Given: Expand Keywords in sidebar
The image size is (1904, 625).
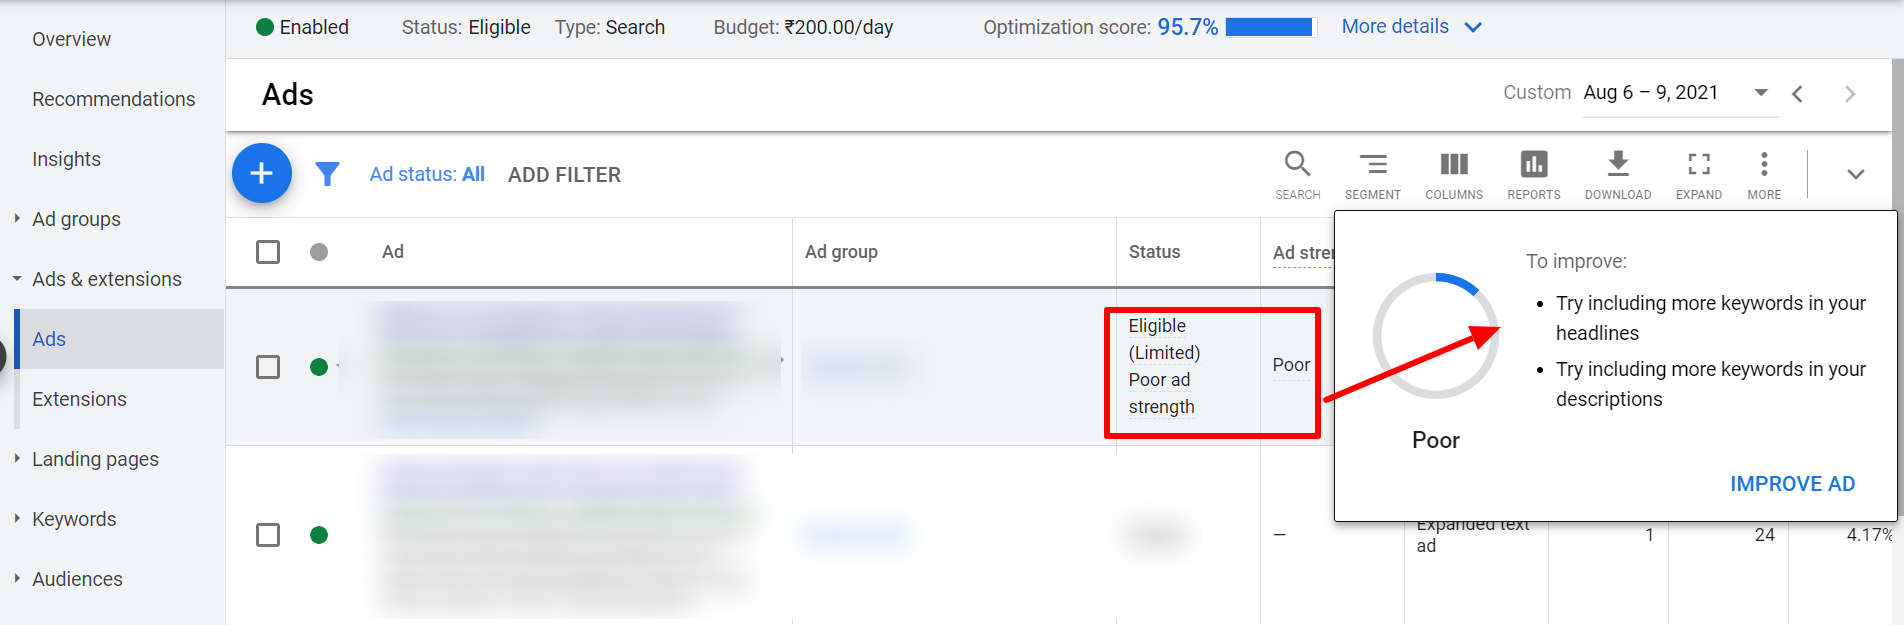Looking at the screenshot, I should coord(17,518).
